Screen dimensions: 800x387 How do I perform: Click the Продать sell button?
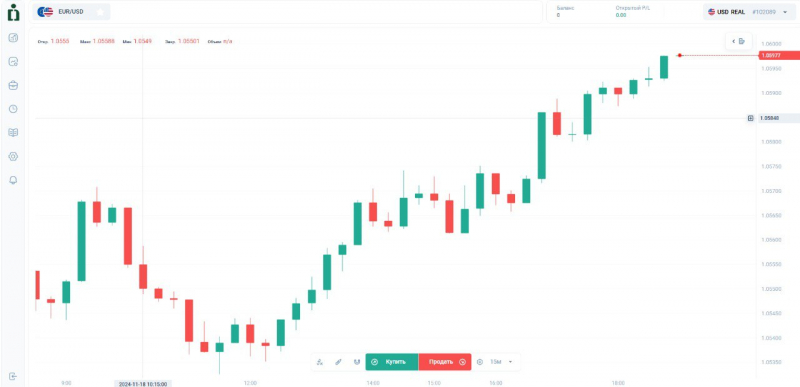click(445, 362)
